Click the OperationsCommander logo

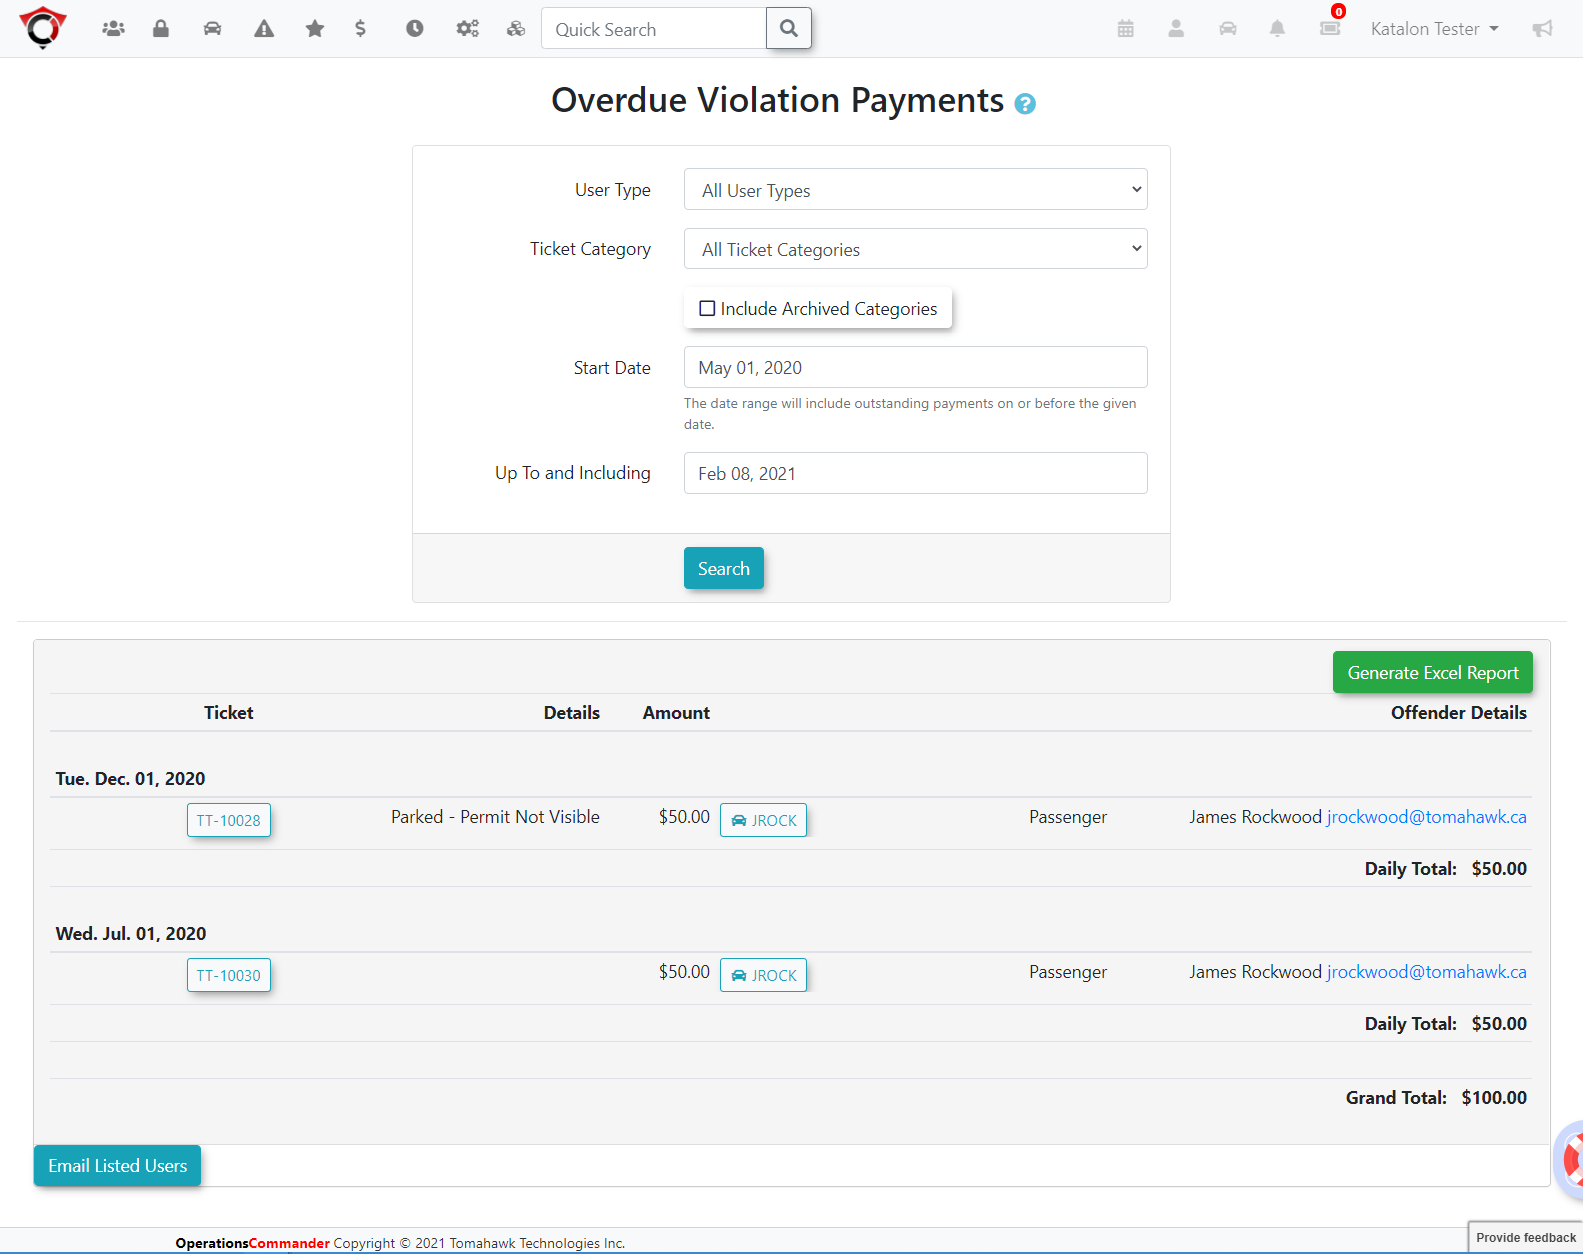(x=43, y=28)
